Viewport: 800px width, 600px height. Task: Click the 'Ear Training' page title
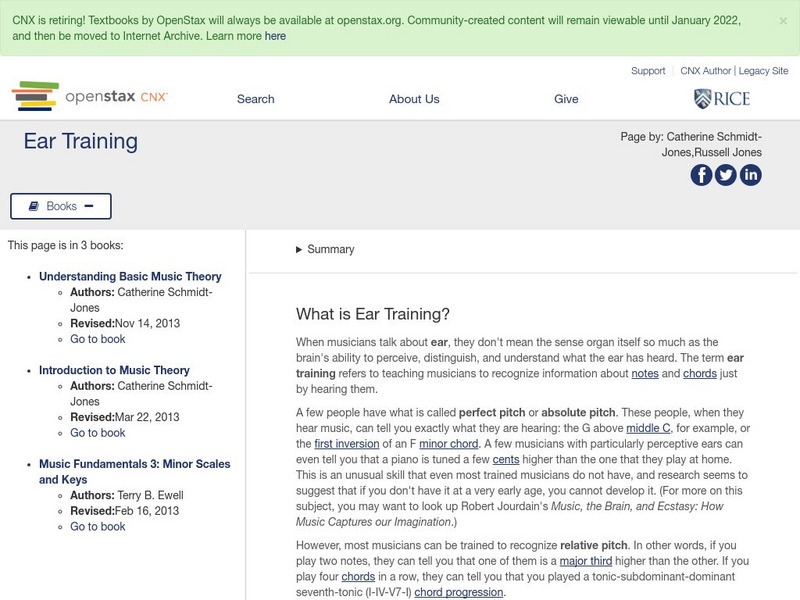click(x=81, y=141)
